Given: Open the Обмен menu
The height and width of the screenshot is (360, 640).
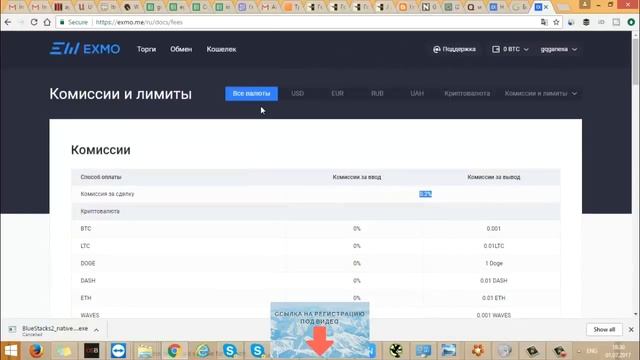Looking at the screenshot, I should coord(181,49).
